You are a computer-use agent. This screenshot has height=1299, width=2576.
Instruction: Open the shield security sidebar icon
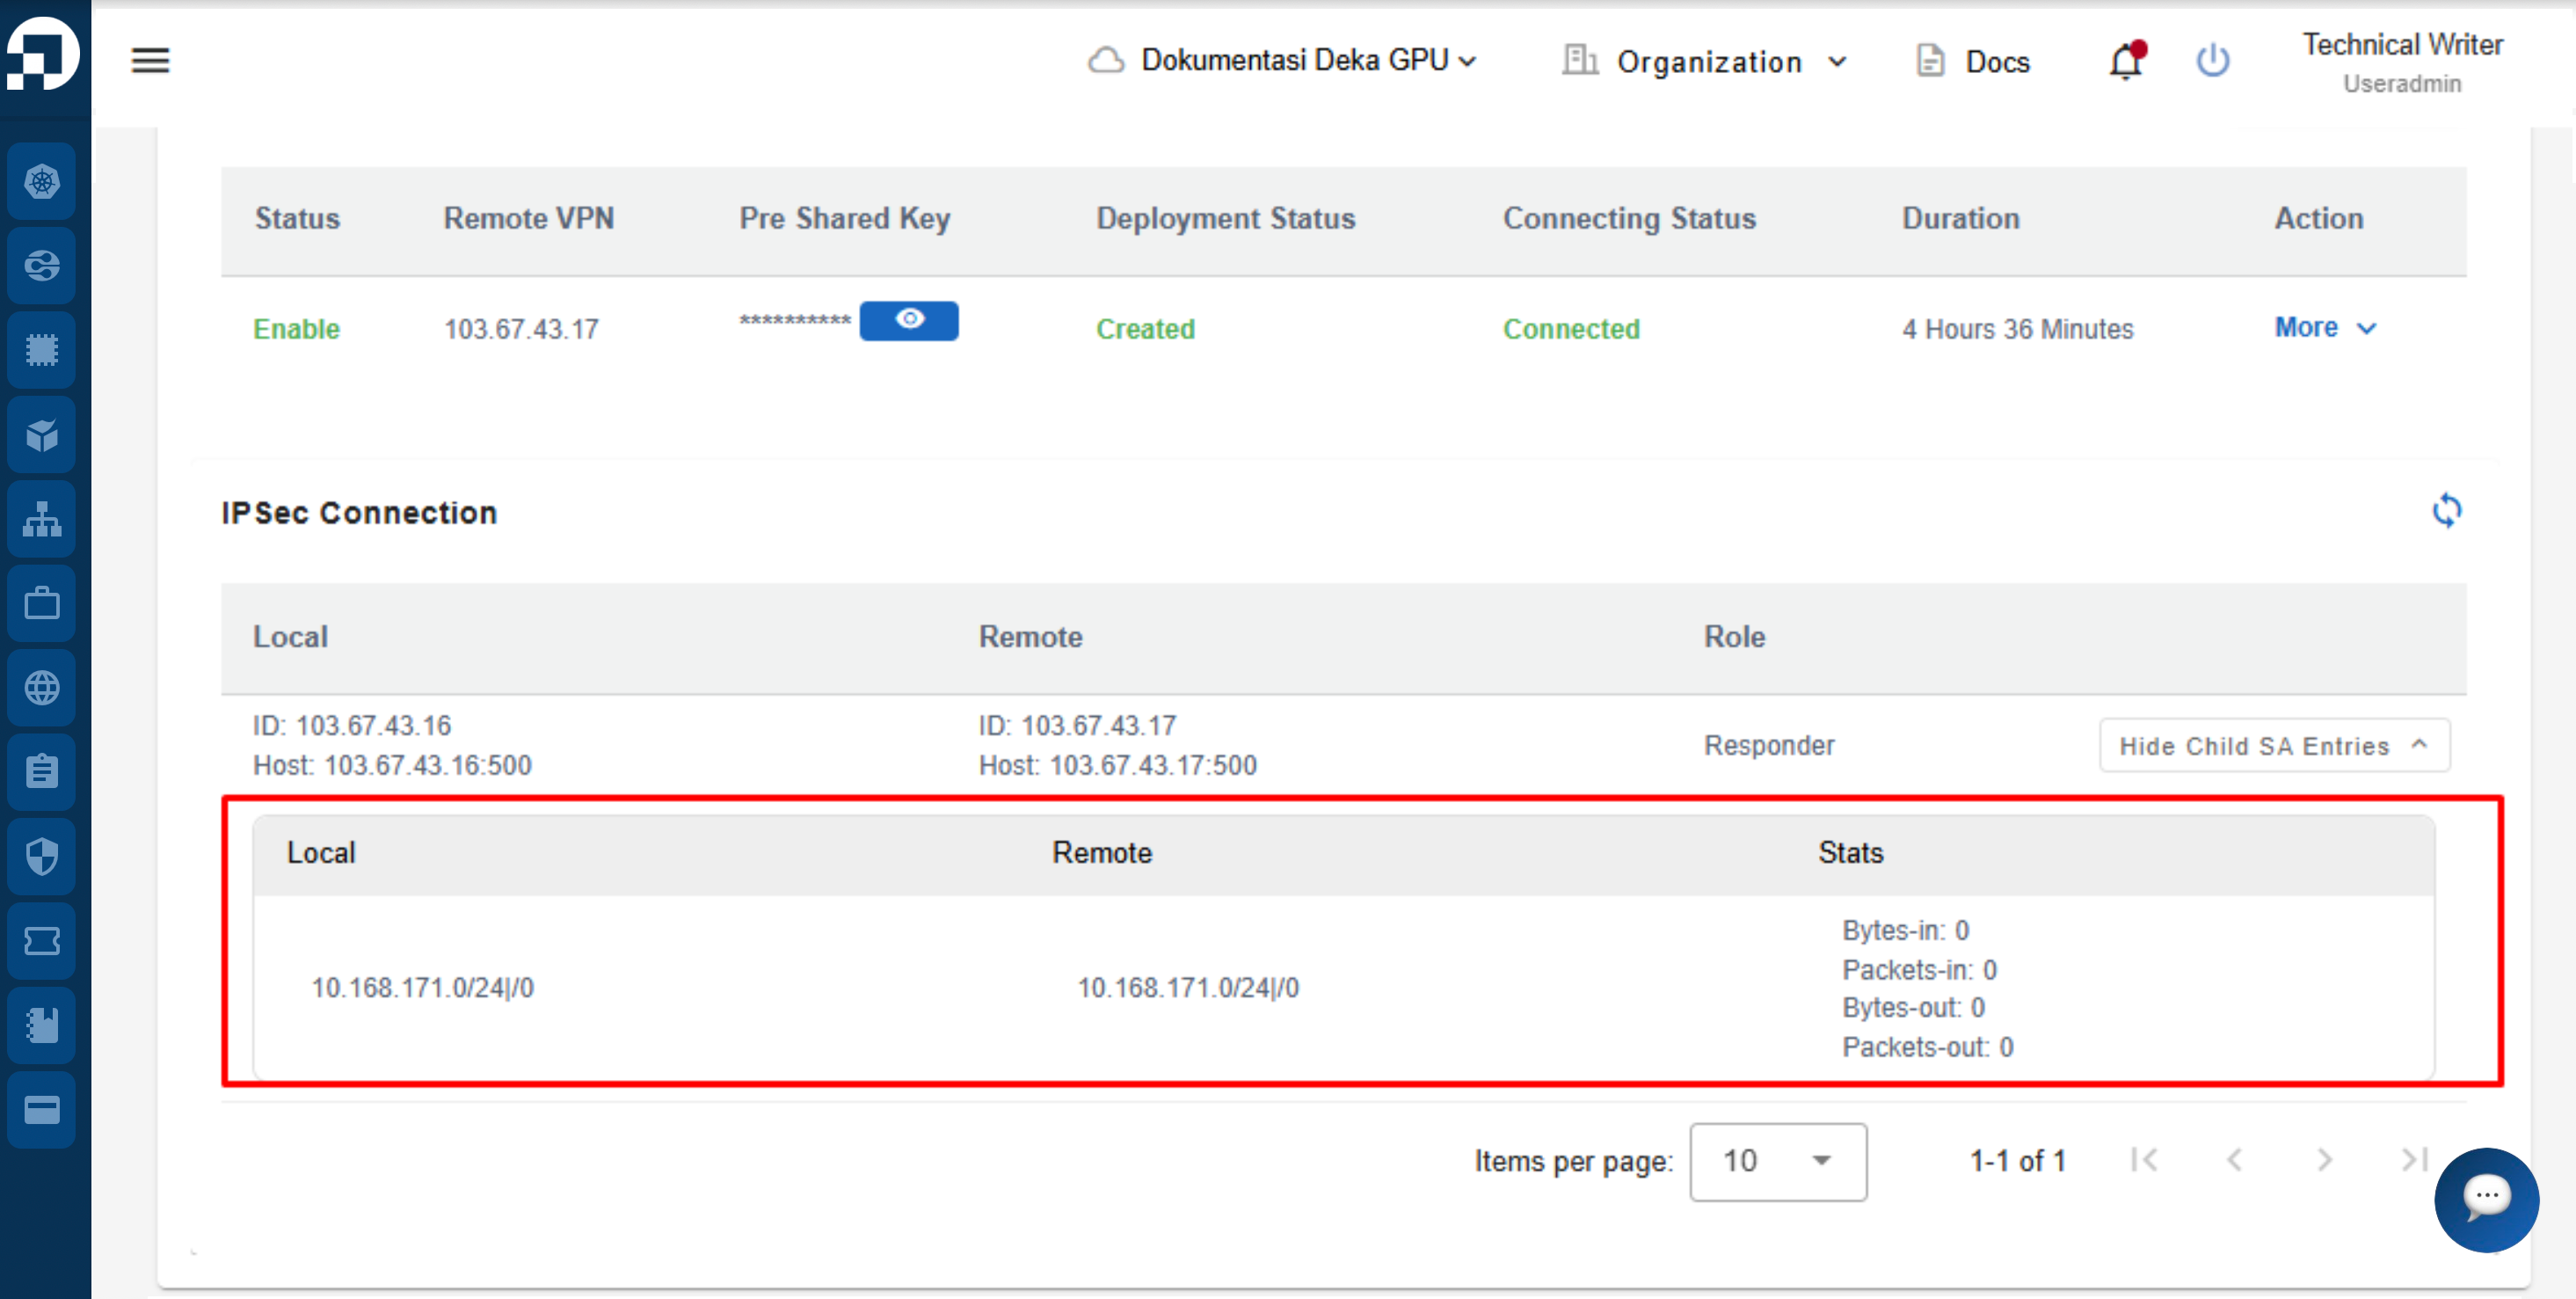tap(42, 857)
